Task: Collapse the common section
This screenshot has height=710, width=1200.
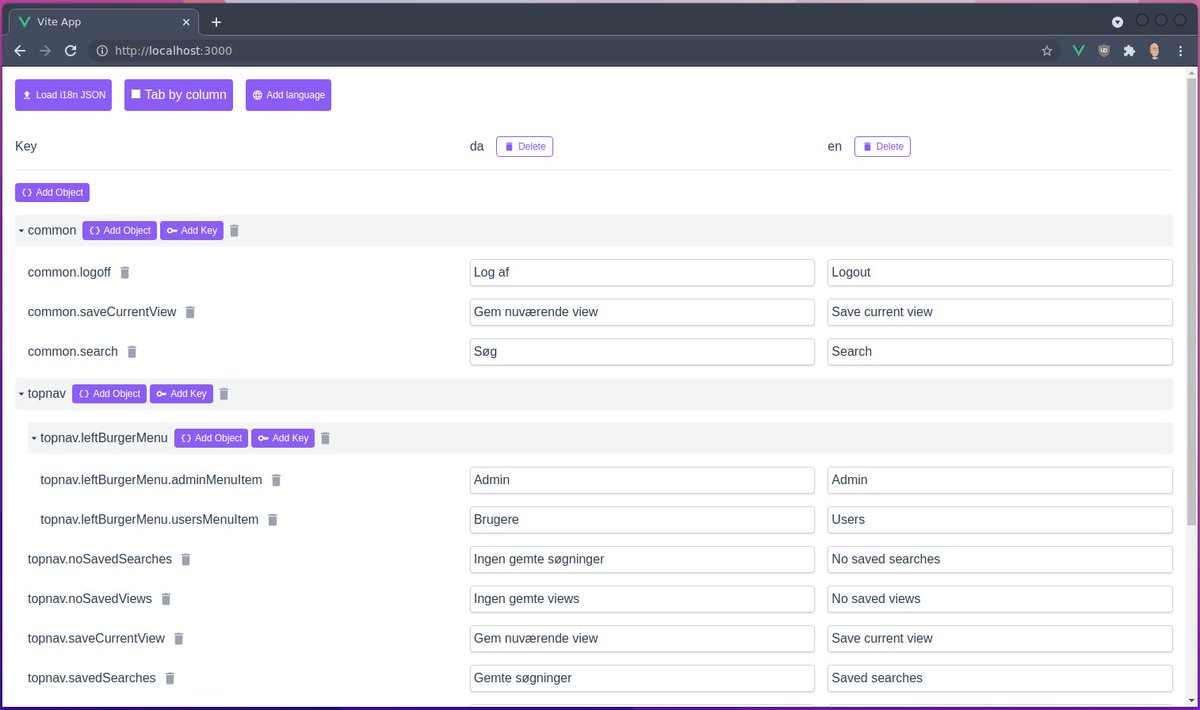Action: 20,230
